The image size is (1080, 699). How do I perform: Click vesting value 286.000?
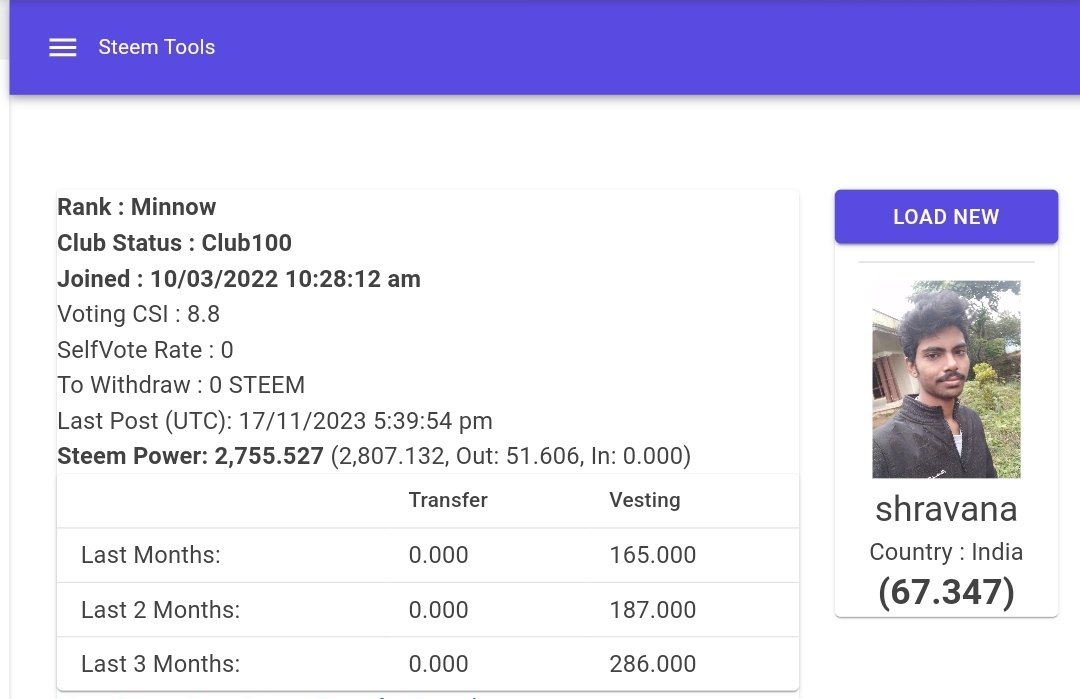652,664
